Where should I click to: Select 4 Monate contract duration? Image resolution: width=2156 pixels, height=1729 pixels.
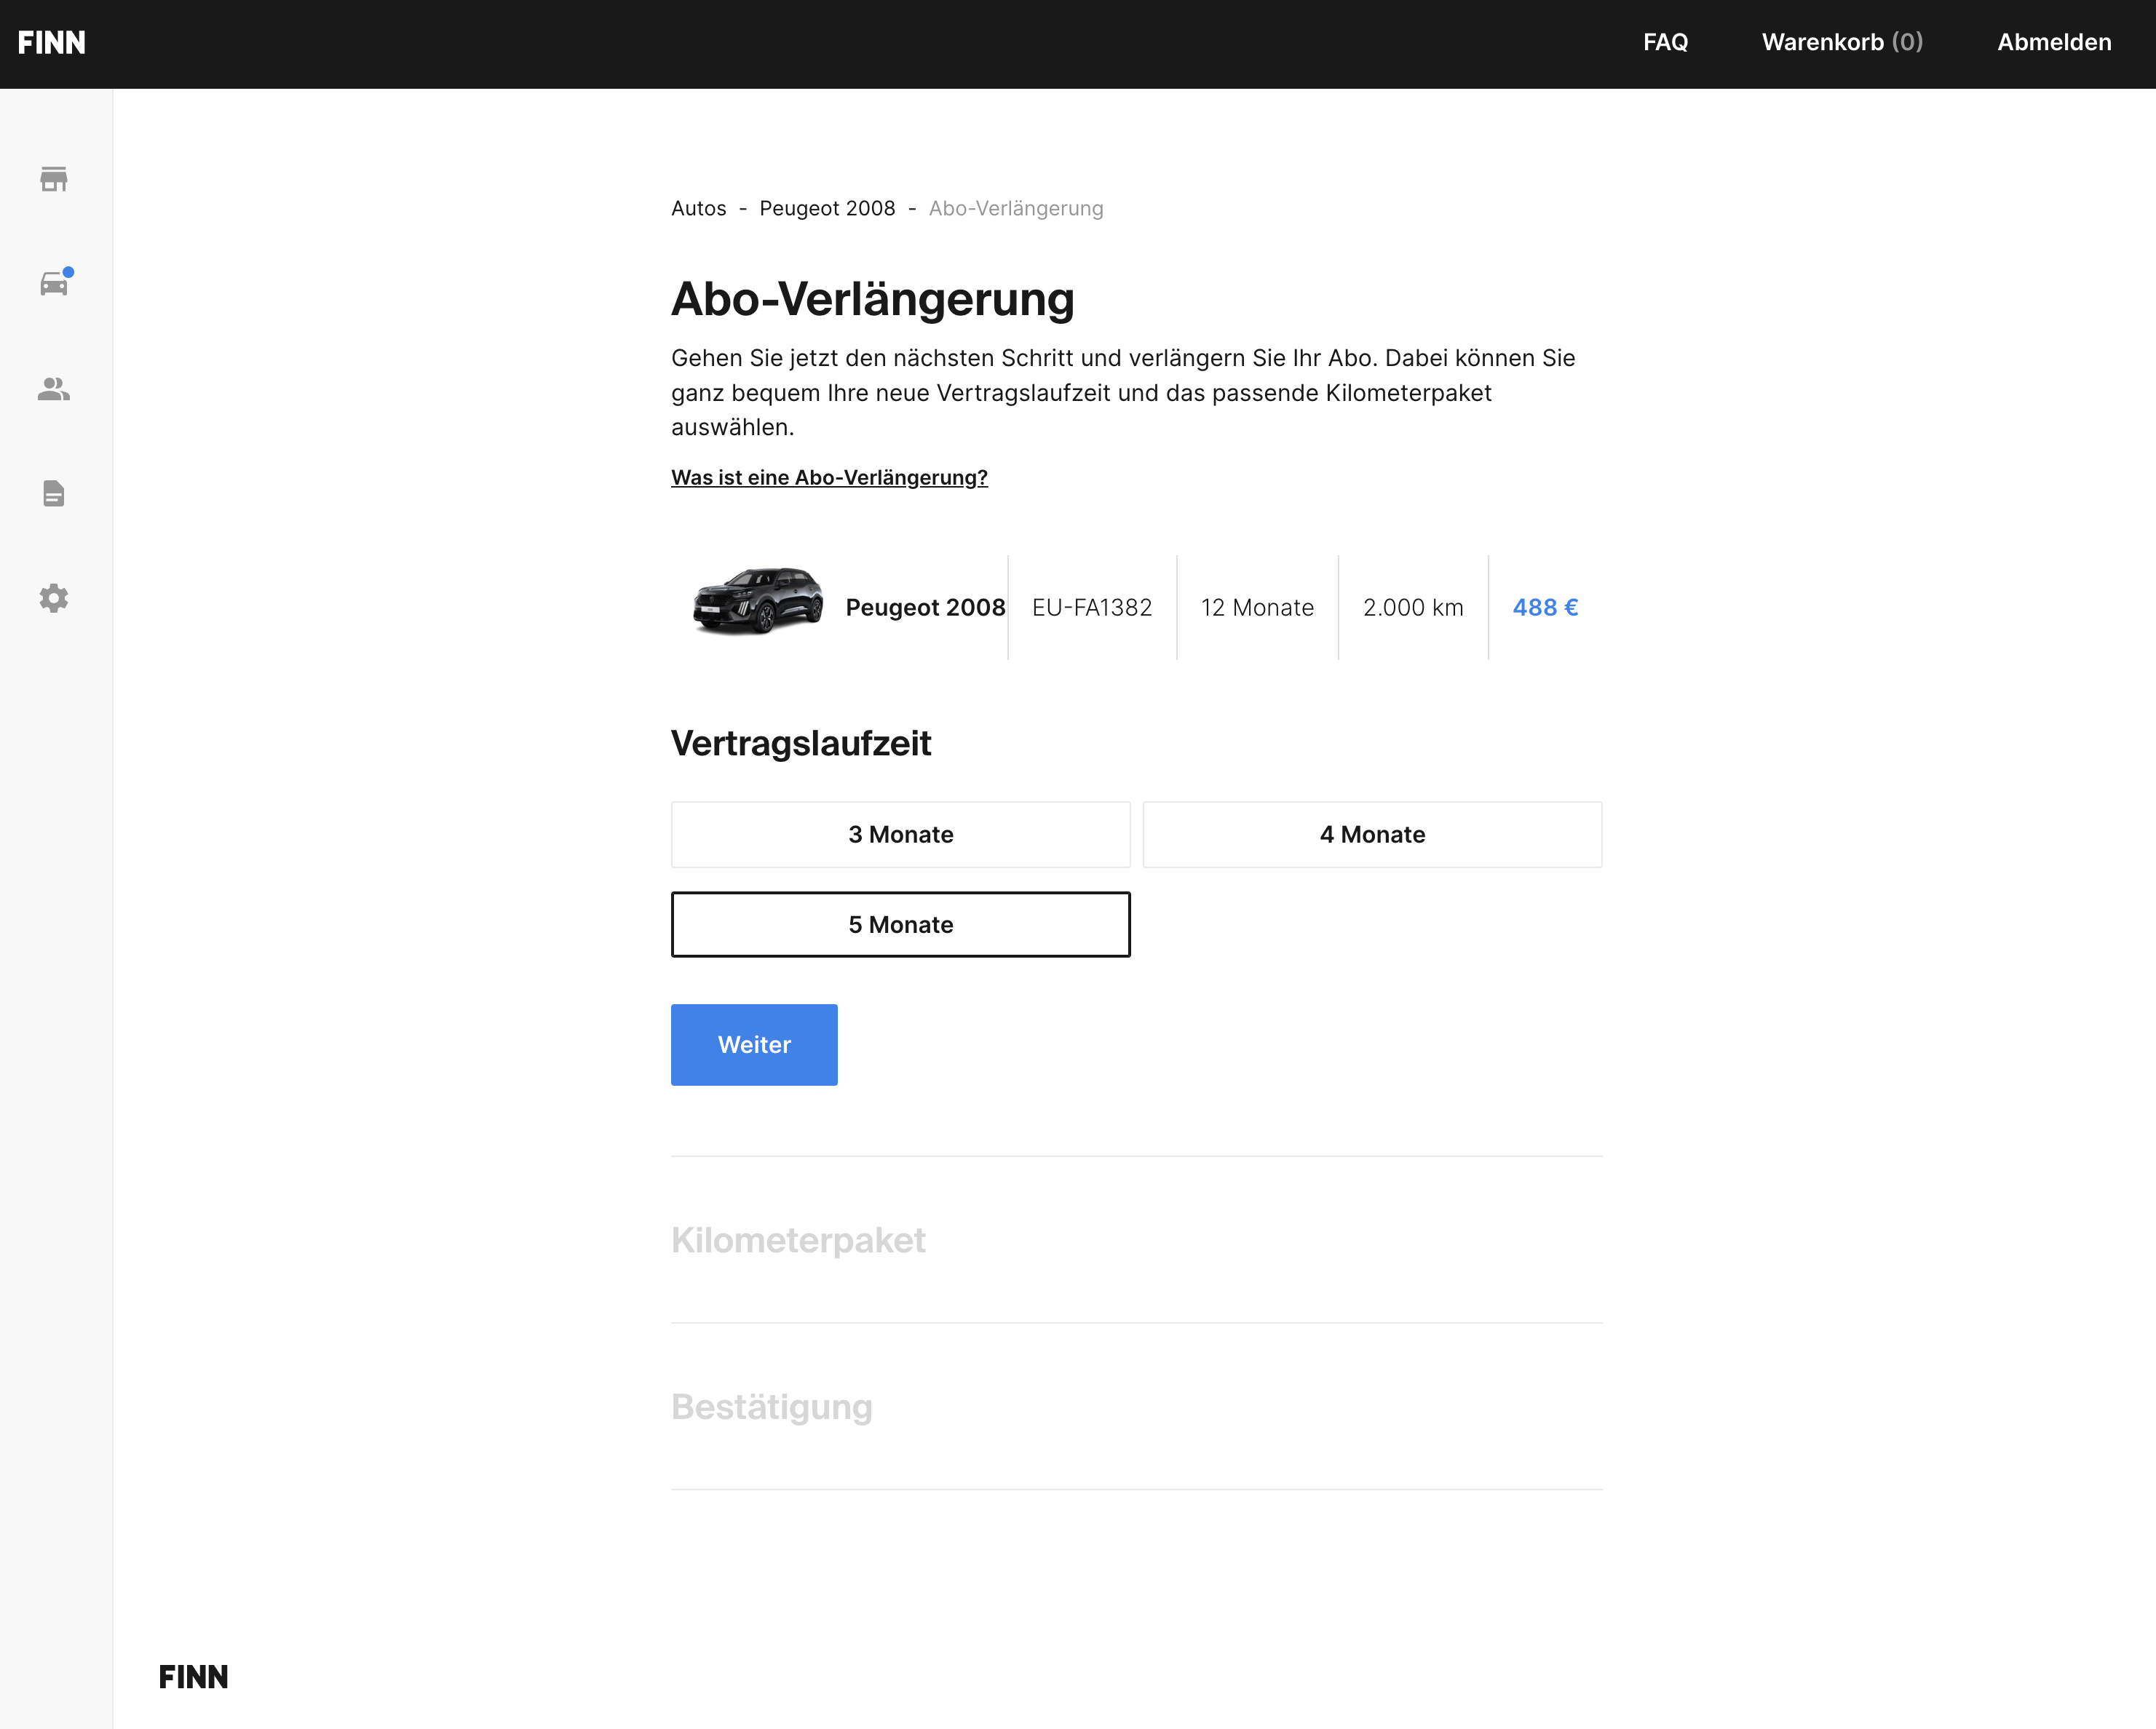[1372, 834]
